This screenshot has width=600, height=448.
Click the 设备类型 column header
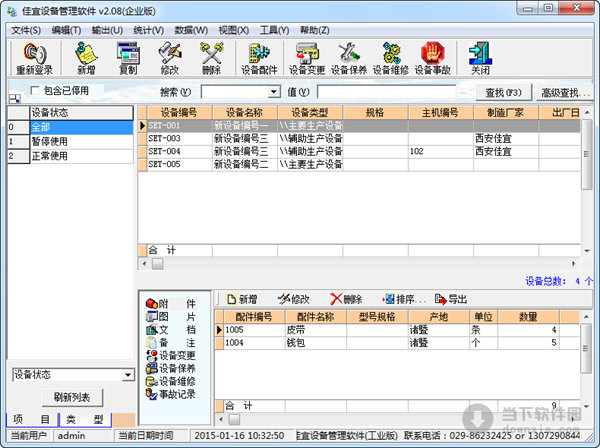[310, 112]
